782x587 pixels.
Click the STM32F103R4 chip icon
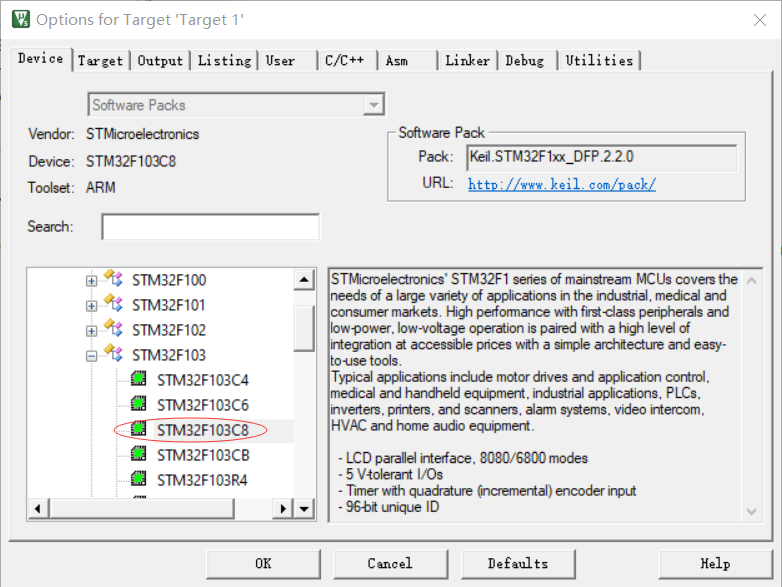tap(139, 478)
